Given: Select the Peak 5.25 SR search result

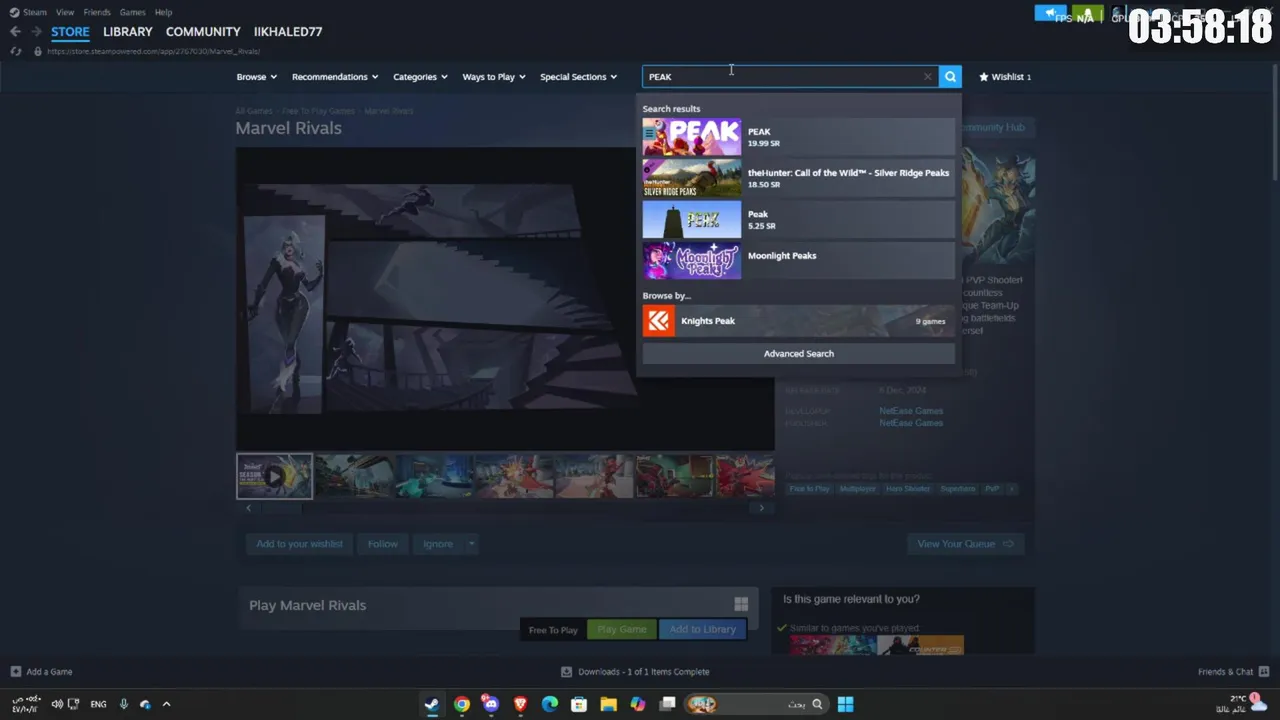Looking at the screenshot, I should click(x=798, y=219).
